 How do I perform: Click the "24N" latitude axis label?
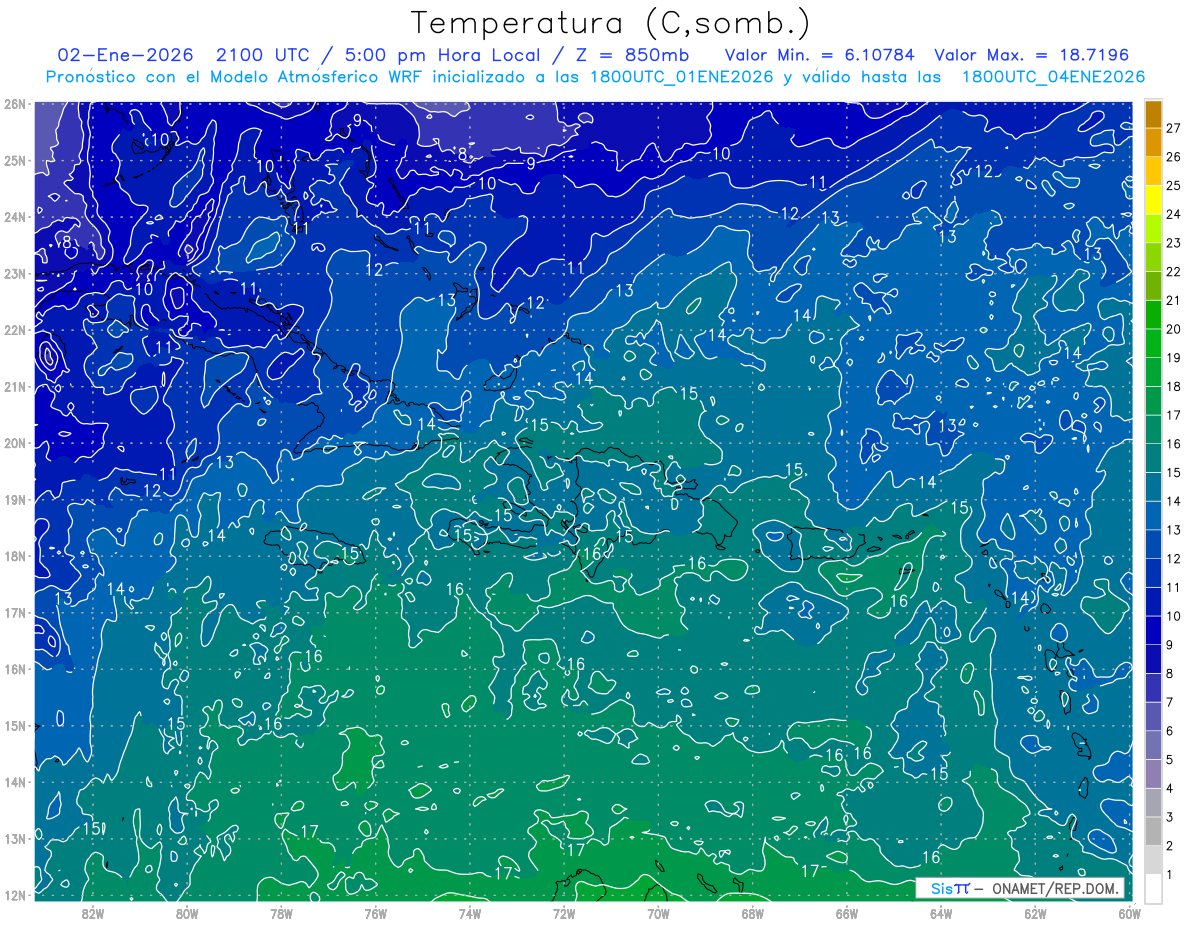click(x=14, y=217)
